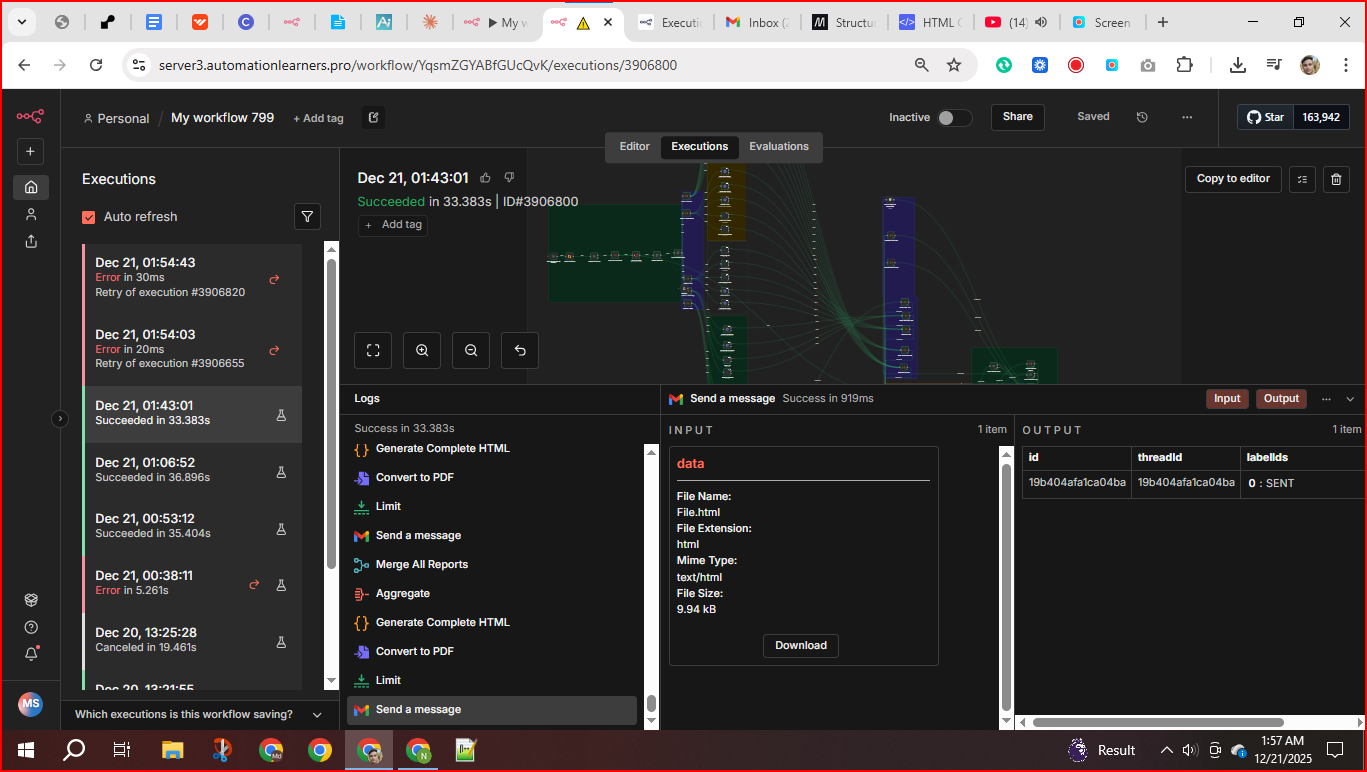Click the upload arrow icon in the sidebar
Screen dimensions: 1367x772
coord(31,241)
